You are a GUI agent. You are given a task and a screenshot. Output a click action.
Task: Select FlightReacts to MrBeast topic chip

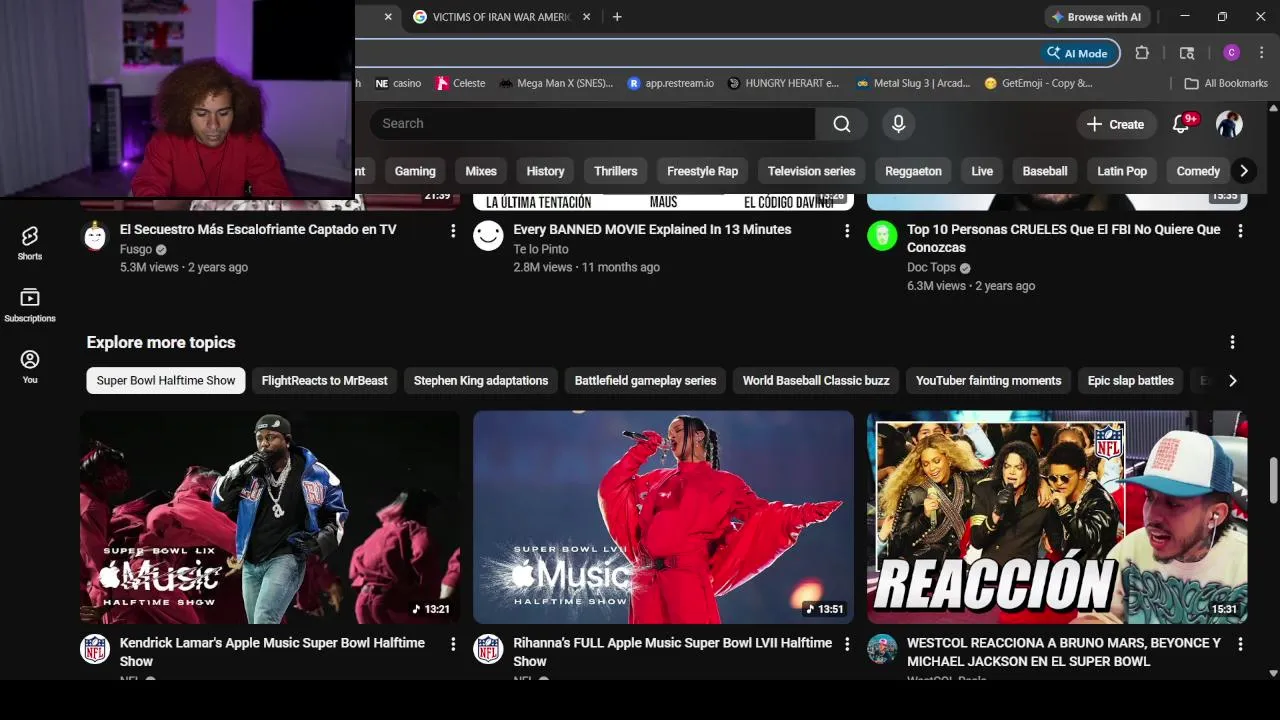[324, 380]
